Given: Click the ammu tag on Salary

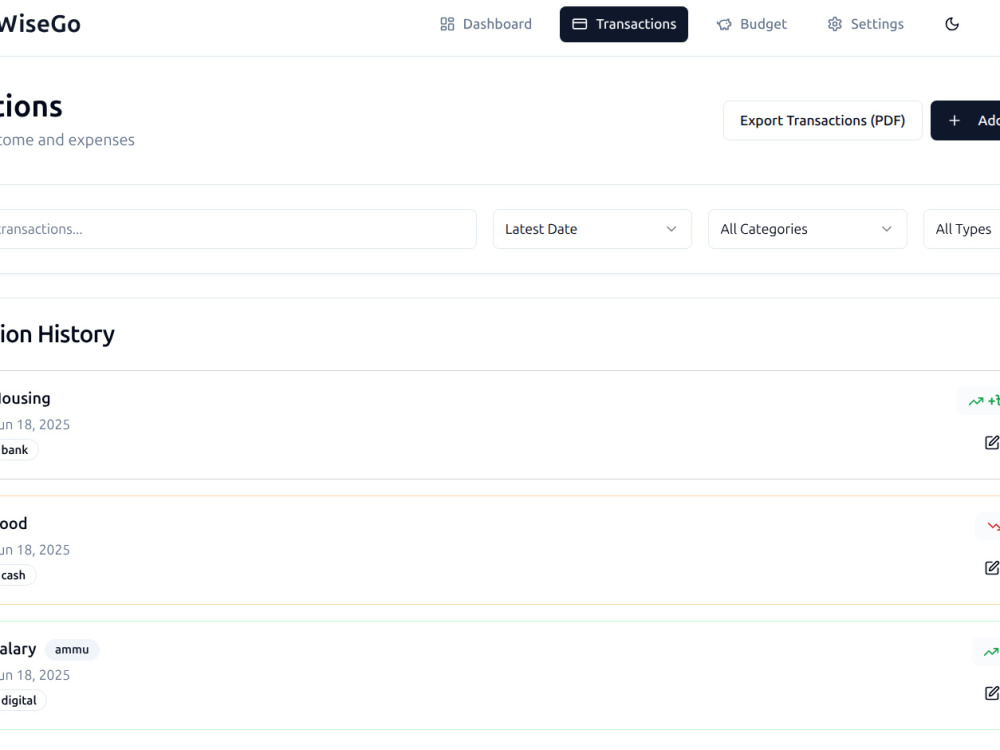Looking at the screenshot, I should pyautogui.click(x=71, y=649).
